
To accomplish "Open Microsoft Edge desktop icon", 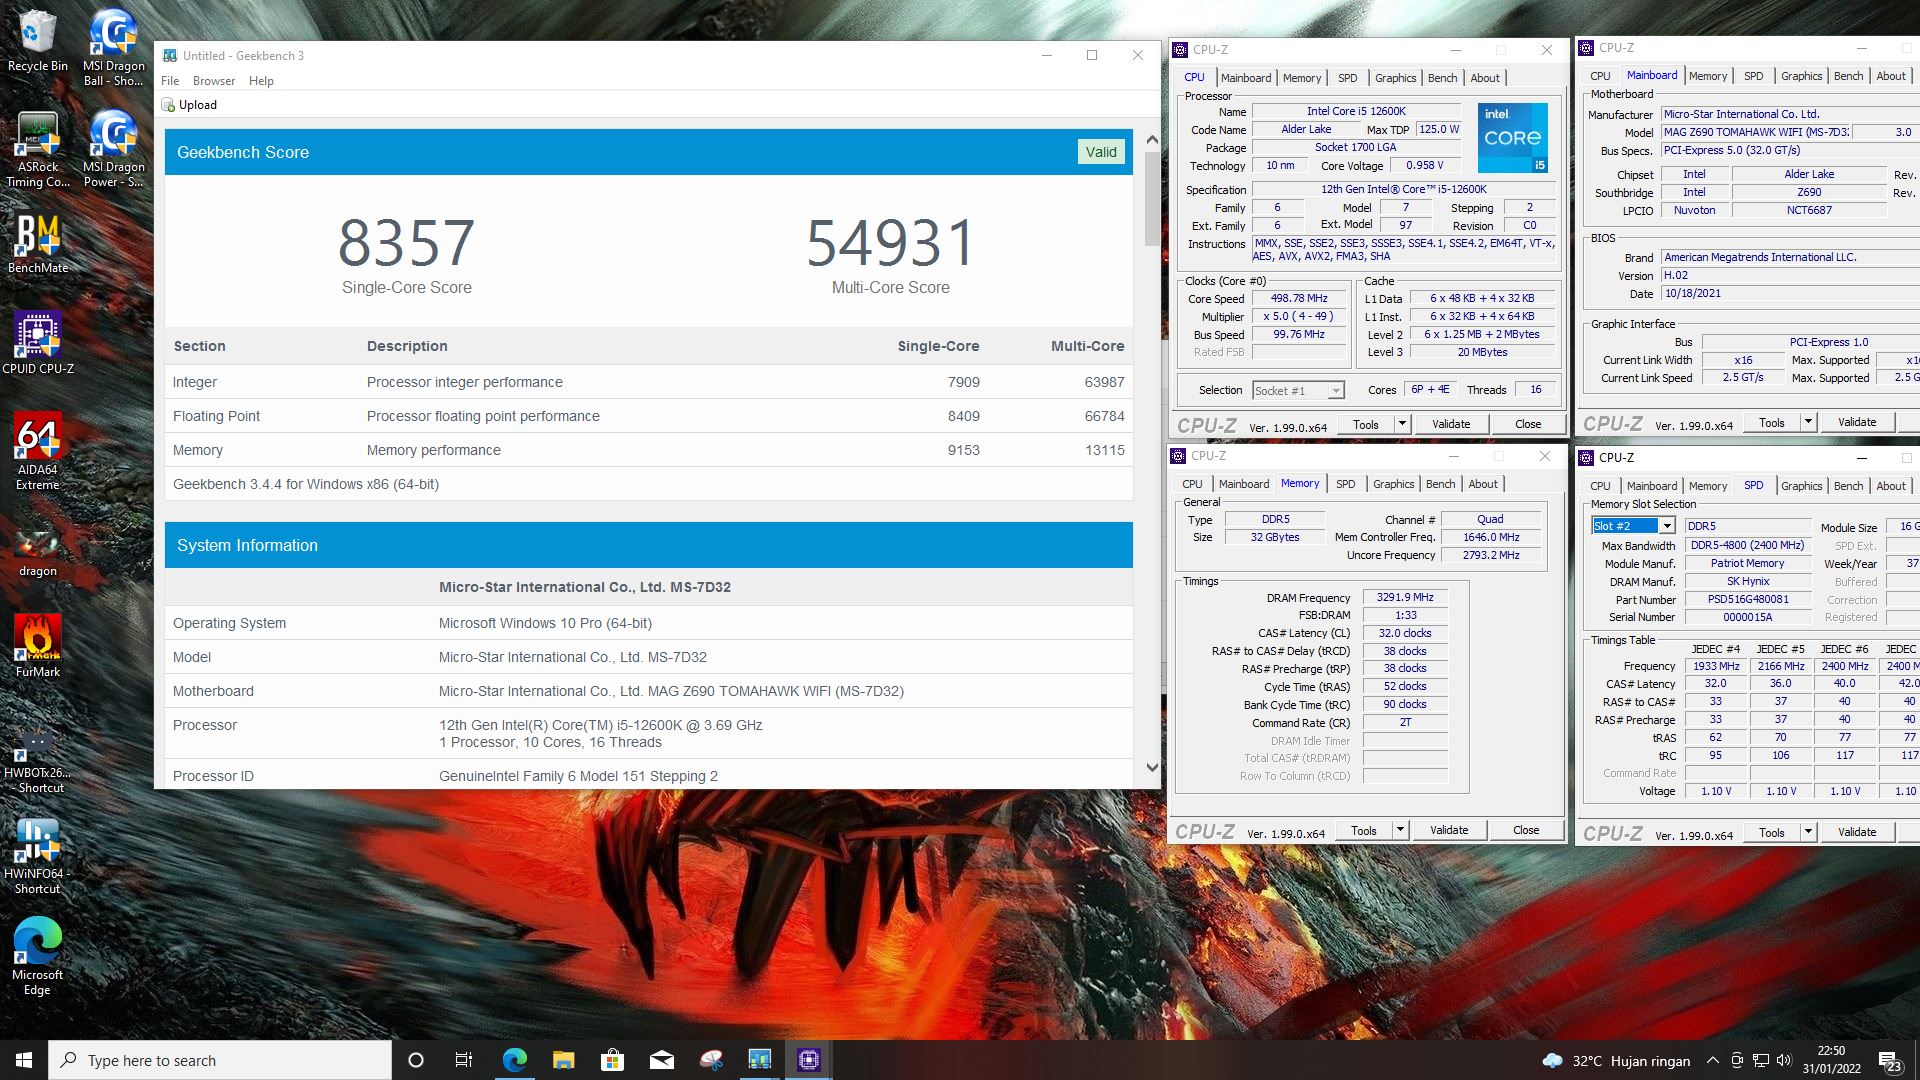I will point(37,956).
